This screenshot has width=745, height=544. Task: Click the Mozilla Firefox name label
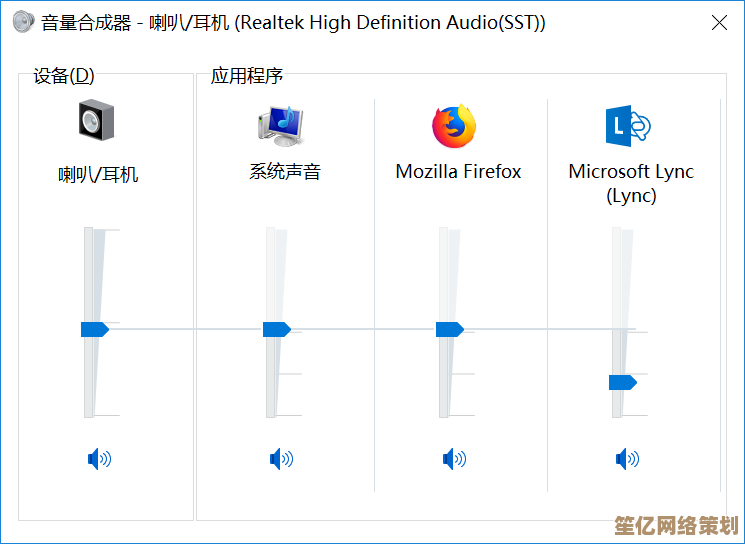point(458,172)
